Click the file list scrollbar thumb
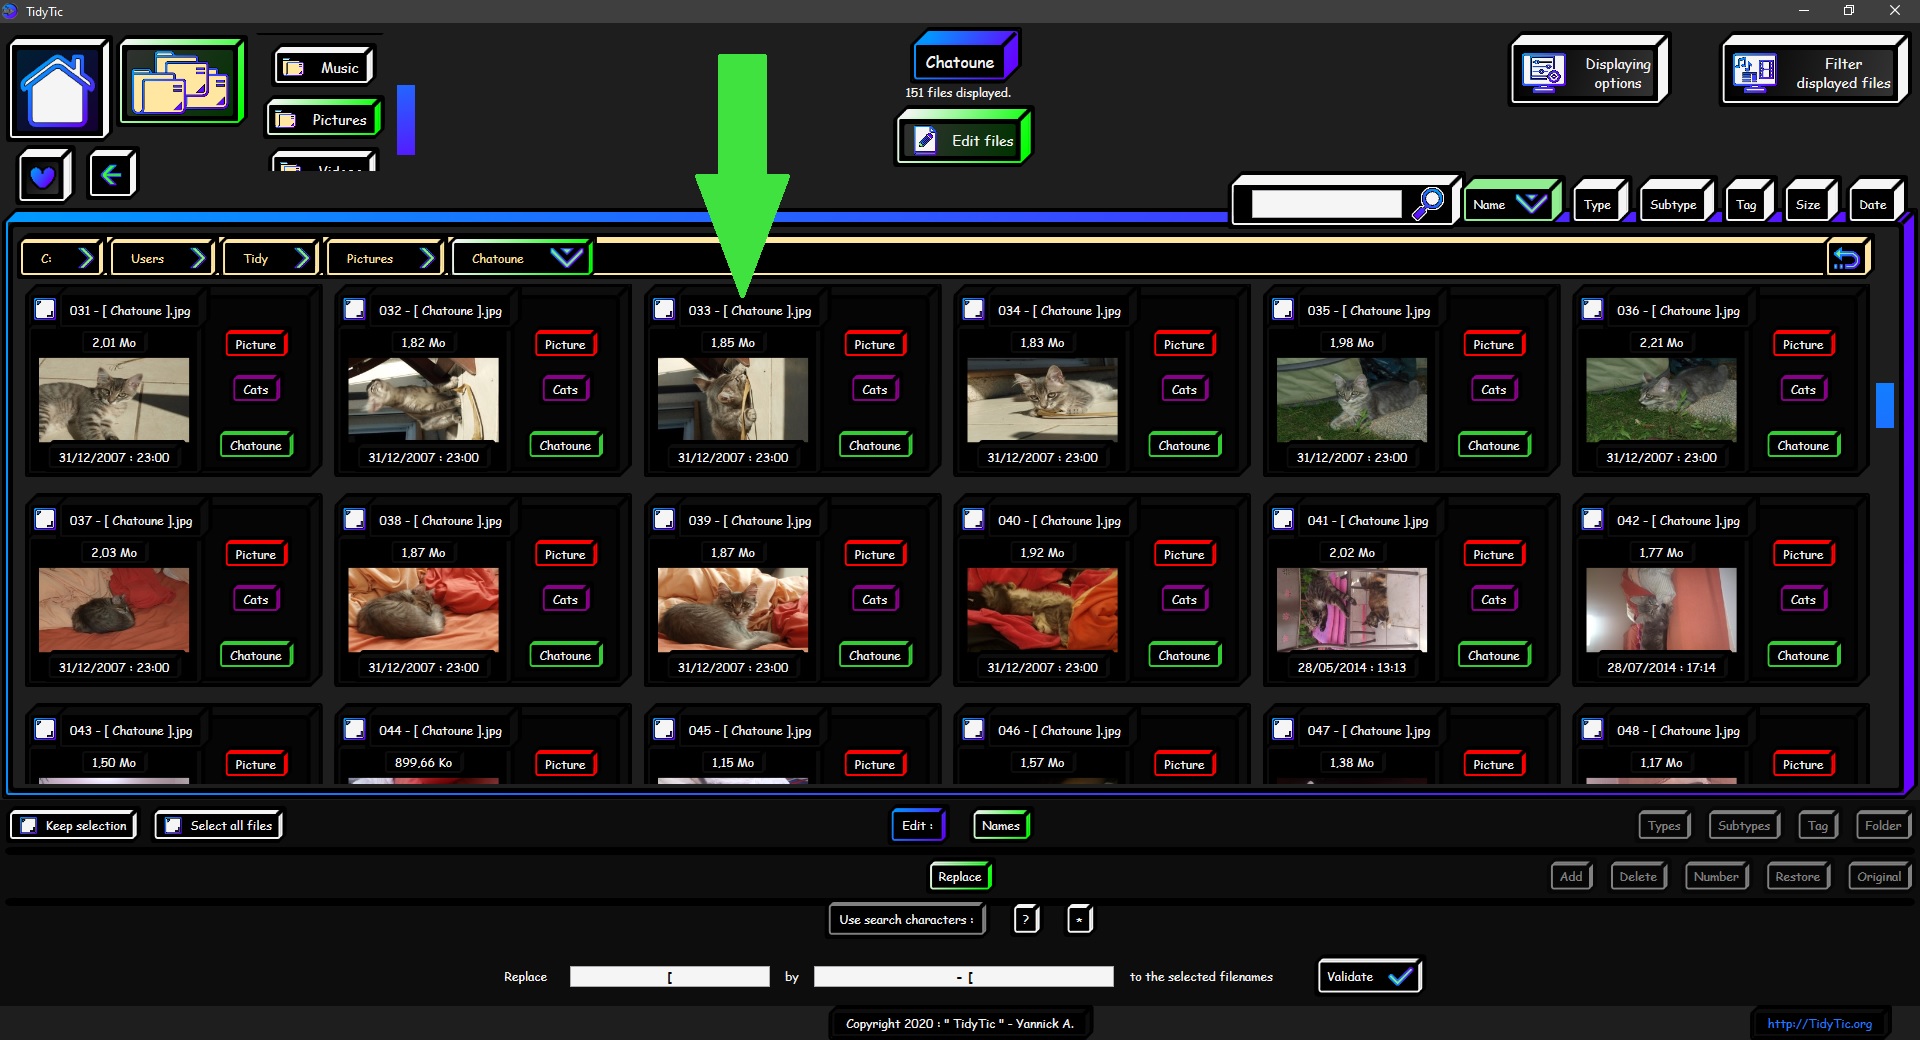Screen dimensions: 1920x1040 click(1884, 405)
